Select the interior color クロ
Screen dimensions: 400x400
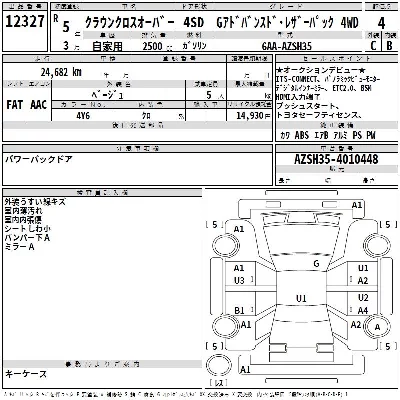click(x=146, y=116)
